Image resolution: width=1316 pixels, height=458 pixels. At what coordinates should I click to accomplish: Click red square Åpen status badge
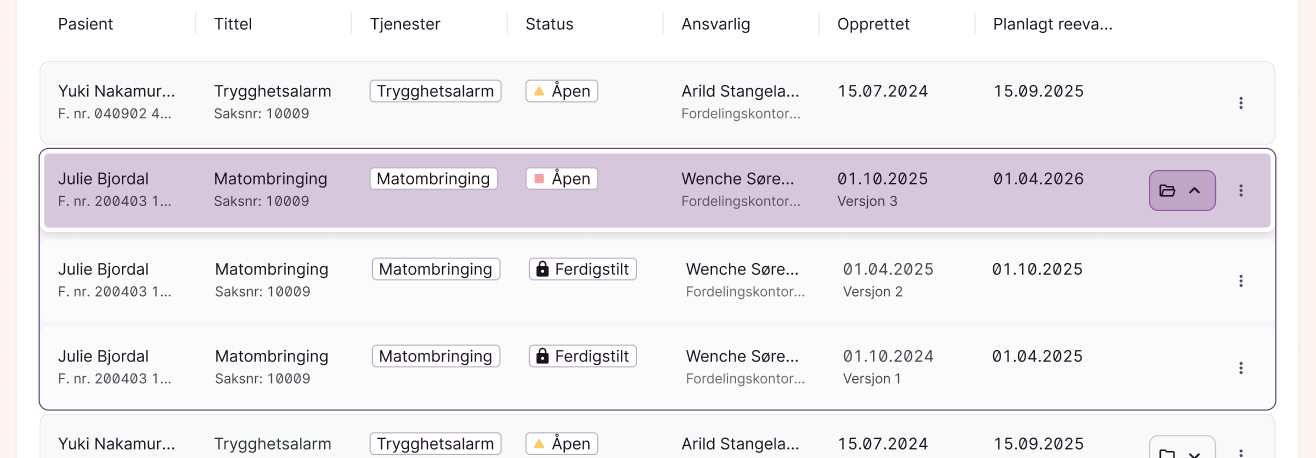[561, 179]
